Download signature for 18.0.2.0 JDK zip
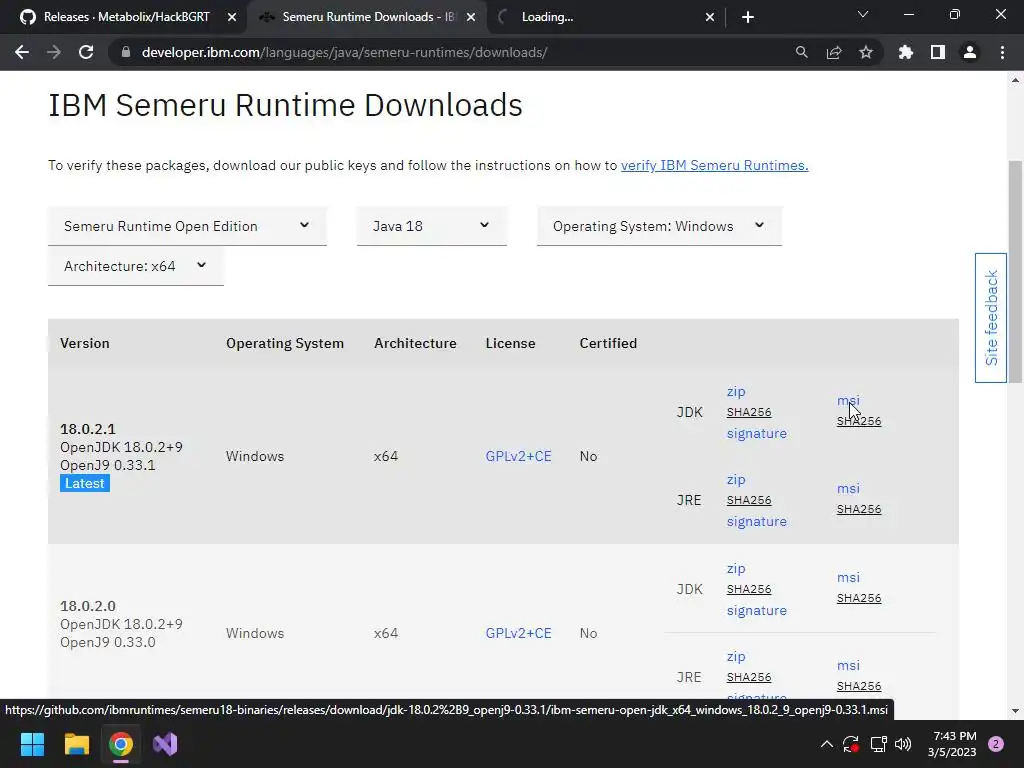This screenshot has height=768, width=1024. pos(757,610)
